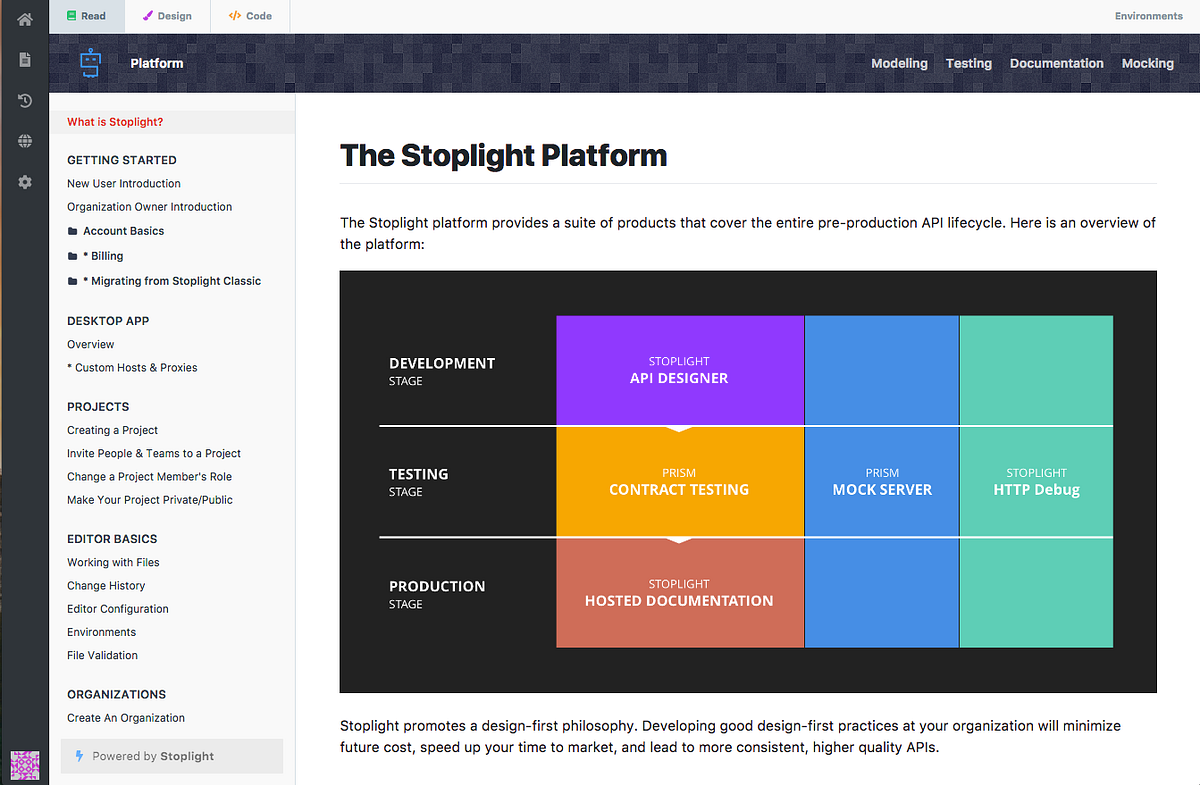
Task: Open the Mocking menu item
Action: tap(1147, 62)
